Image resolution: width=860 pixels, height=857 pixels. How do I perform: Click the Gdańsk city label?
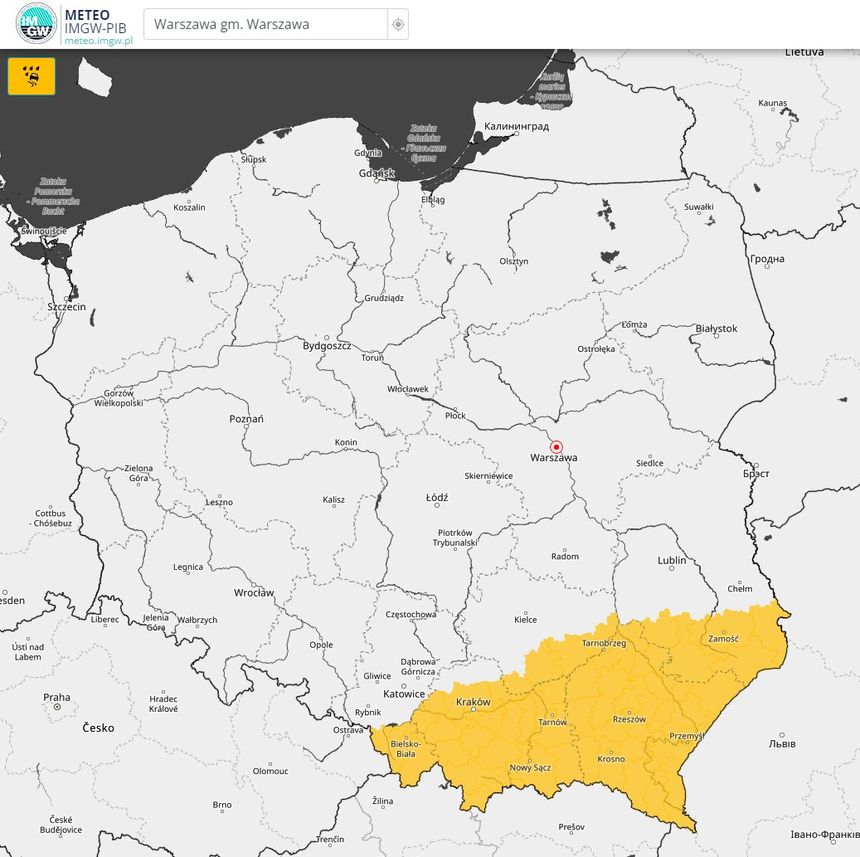[x=376, y=173]
